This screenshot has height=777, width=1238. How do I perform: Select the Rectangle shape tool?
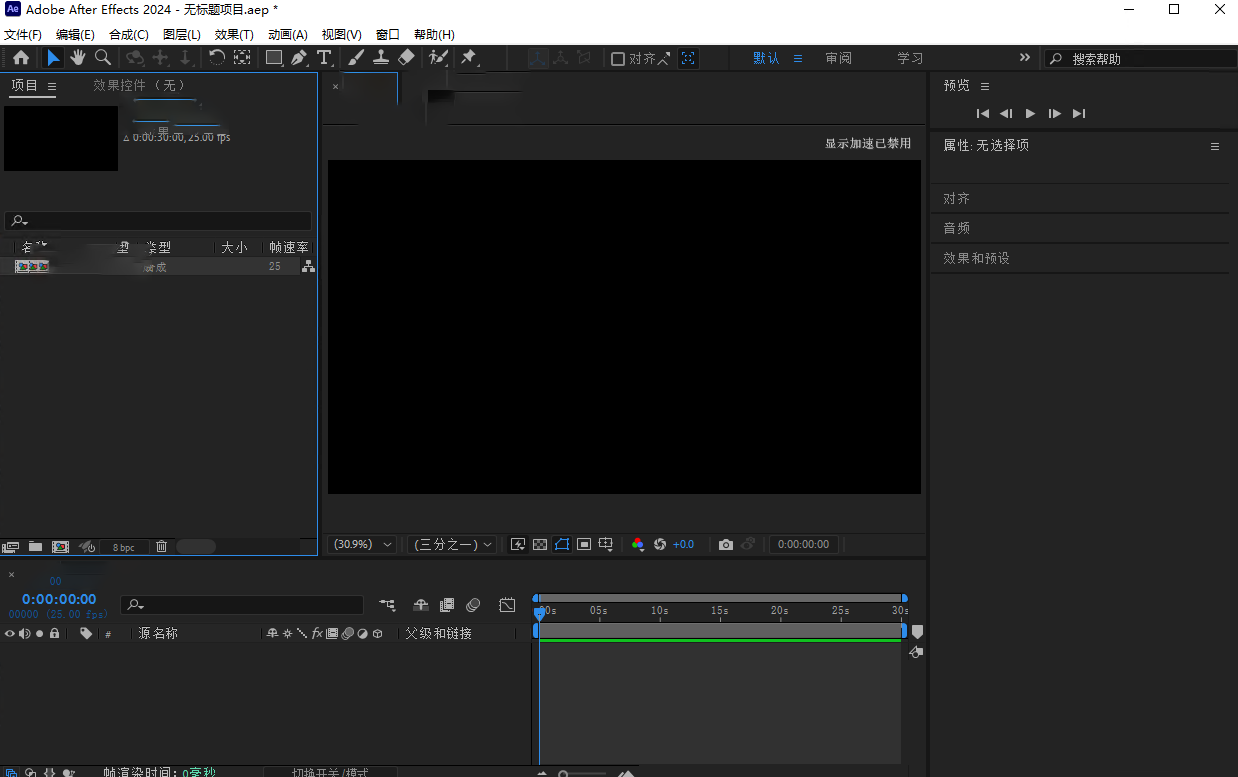click(x=273, y=58)
